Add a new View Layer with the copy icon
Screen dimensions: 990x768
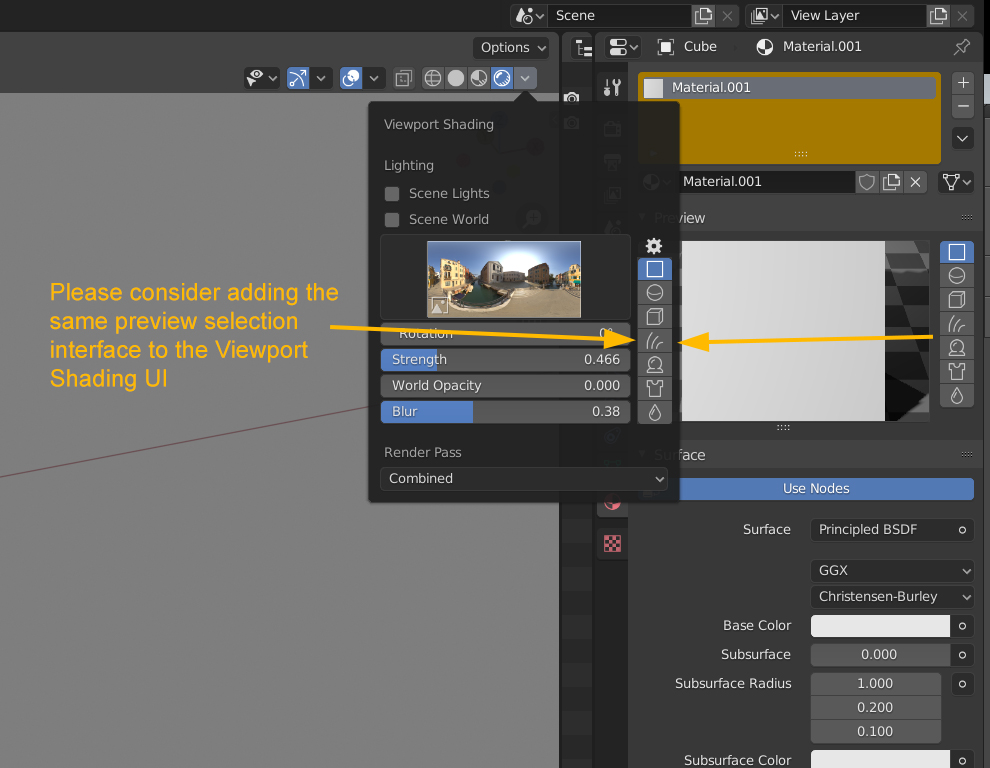[x=938, y=16]
